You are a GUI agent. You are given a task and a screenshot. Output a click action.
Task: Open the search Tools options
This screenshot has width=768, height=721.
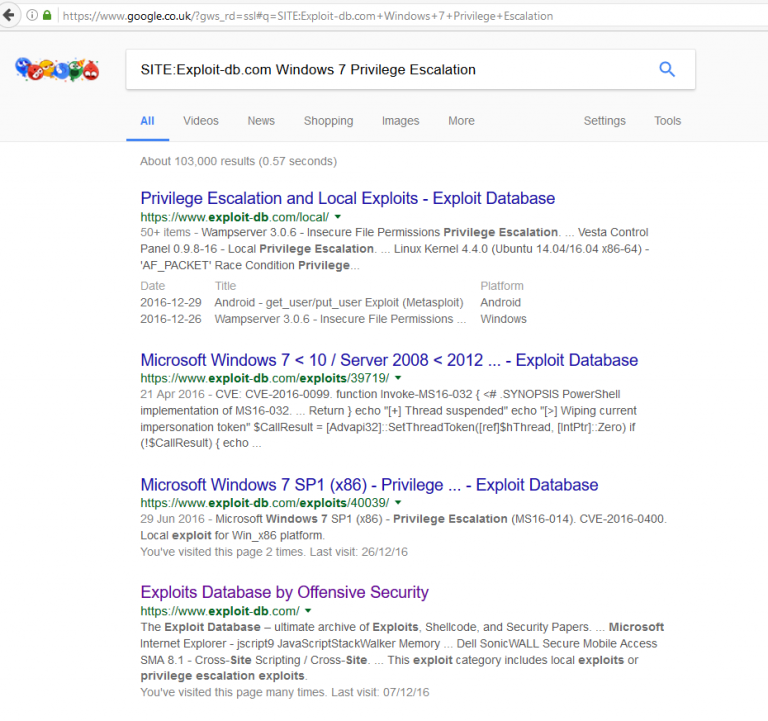pos(668,120)
